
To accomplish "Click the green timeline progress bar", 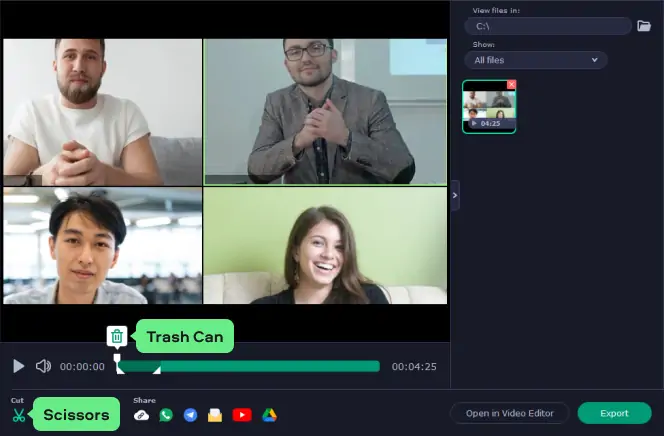I will pyautogui.click(x=249, y=366).
